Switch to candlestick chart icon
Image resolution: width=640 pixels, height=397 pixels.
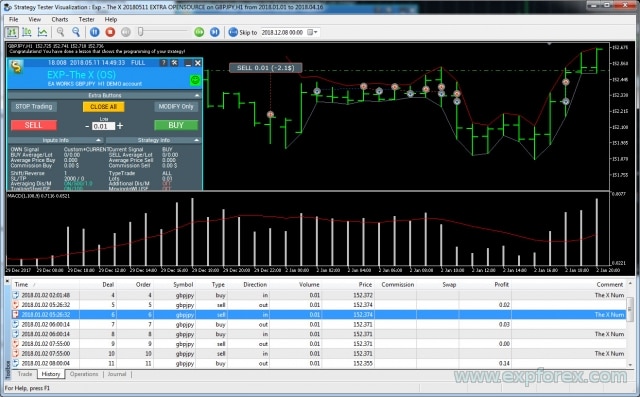tap(27, 32)
